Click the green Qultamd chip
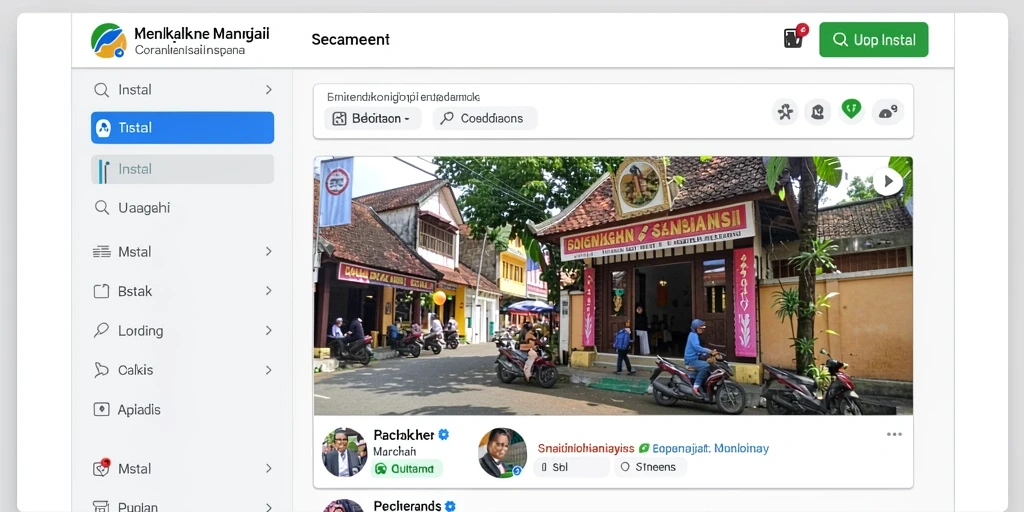The width and height of the screenshot is (1024, 512). point(406,468)
